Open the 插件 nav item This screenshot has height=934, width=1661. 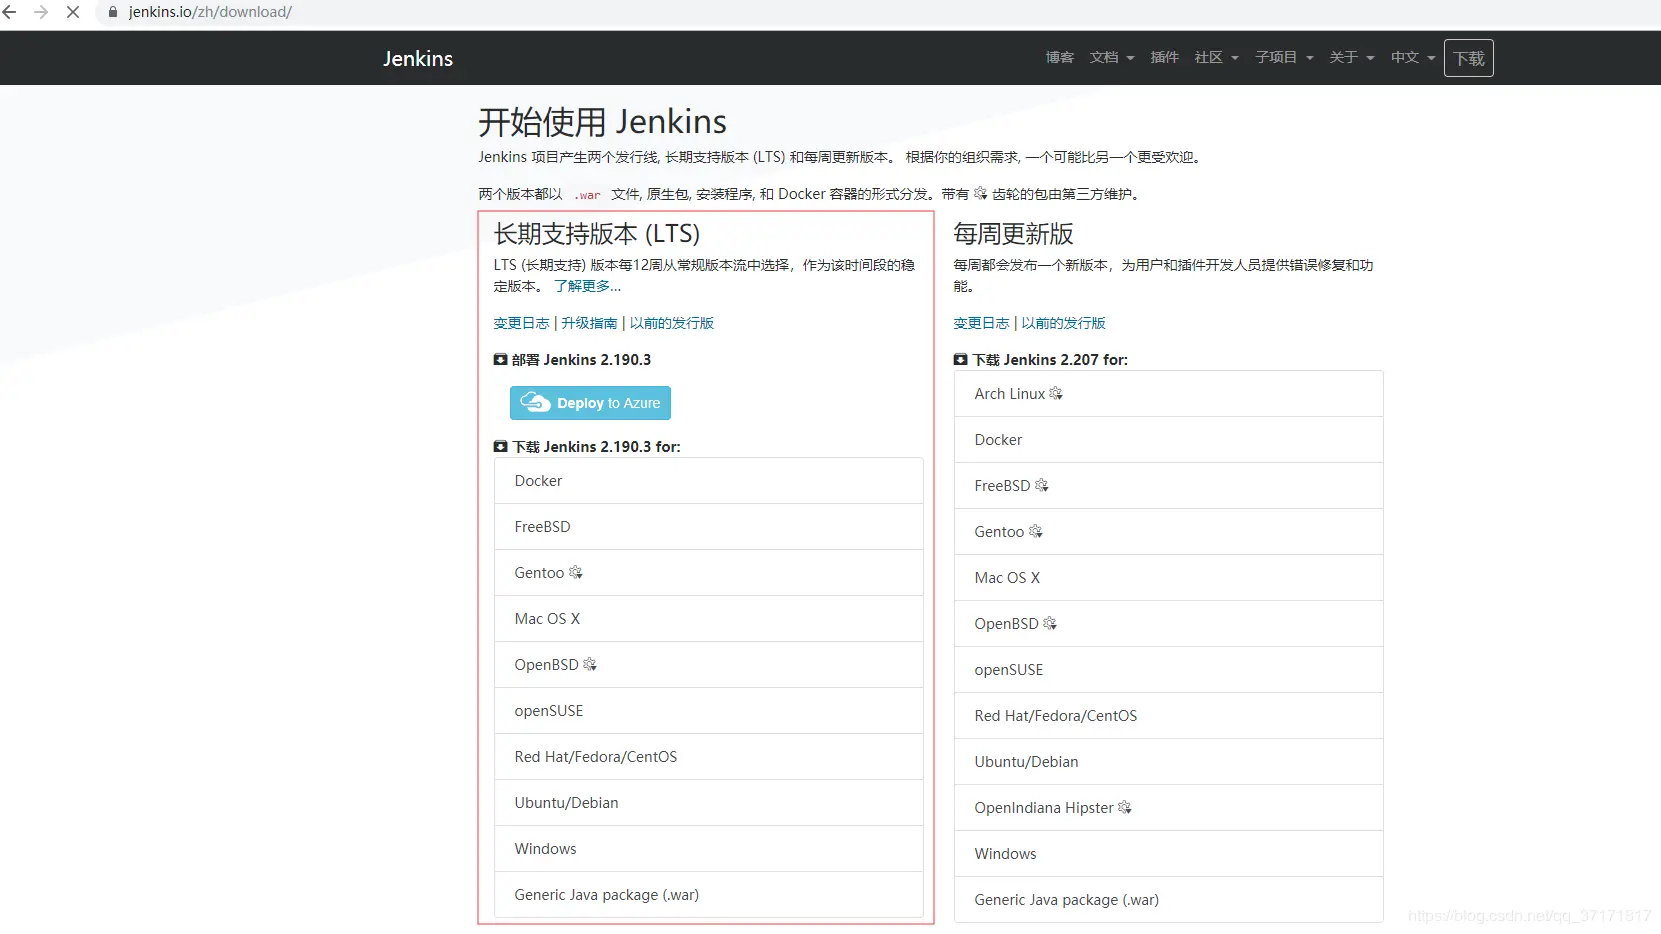(x=1164, y=58)
